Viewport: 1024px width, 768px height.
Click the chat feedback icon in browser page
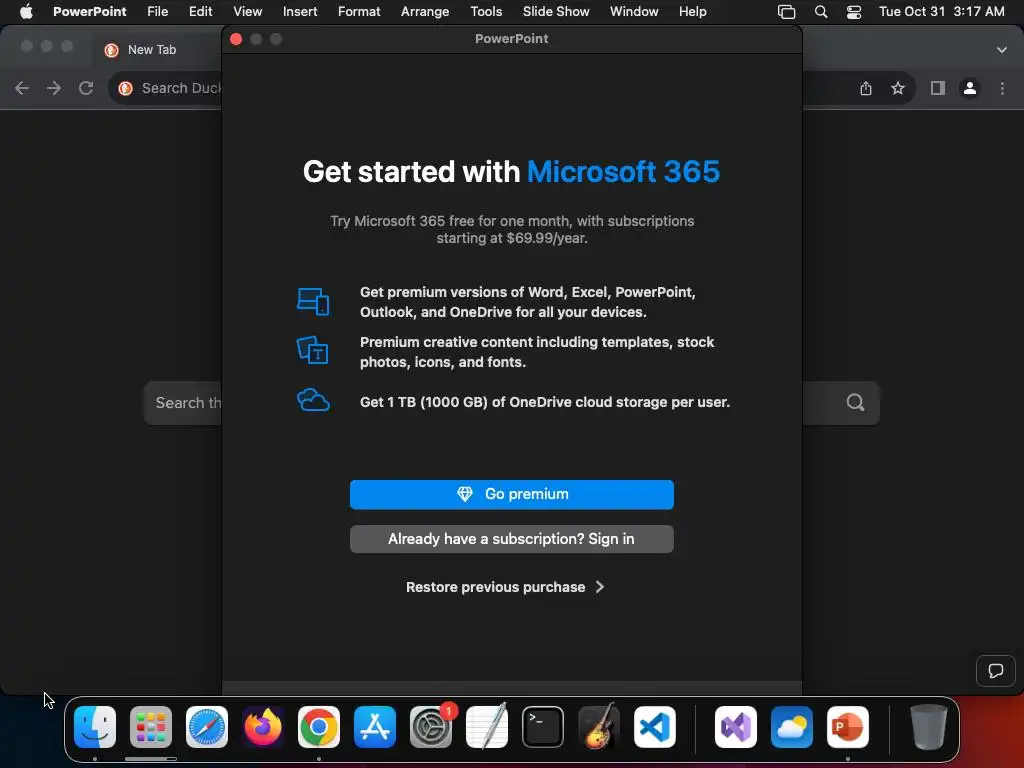995,671
